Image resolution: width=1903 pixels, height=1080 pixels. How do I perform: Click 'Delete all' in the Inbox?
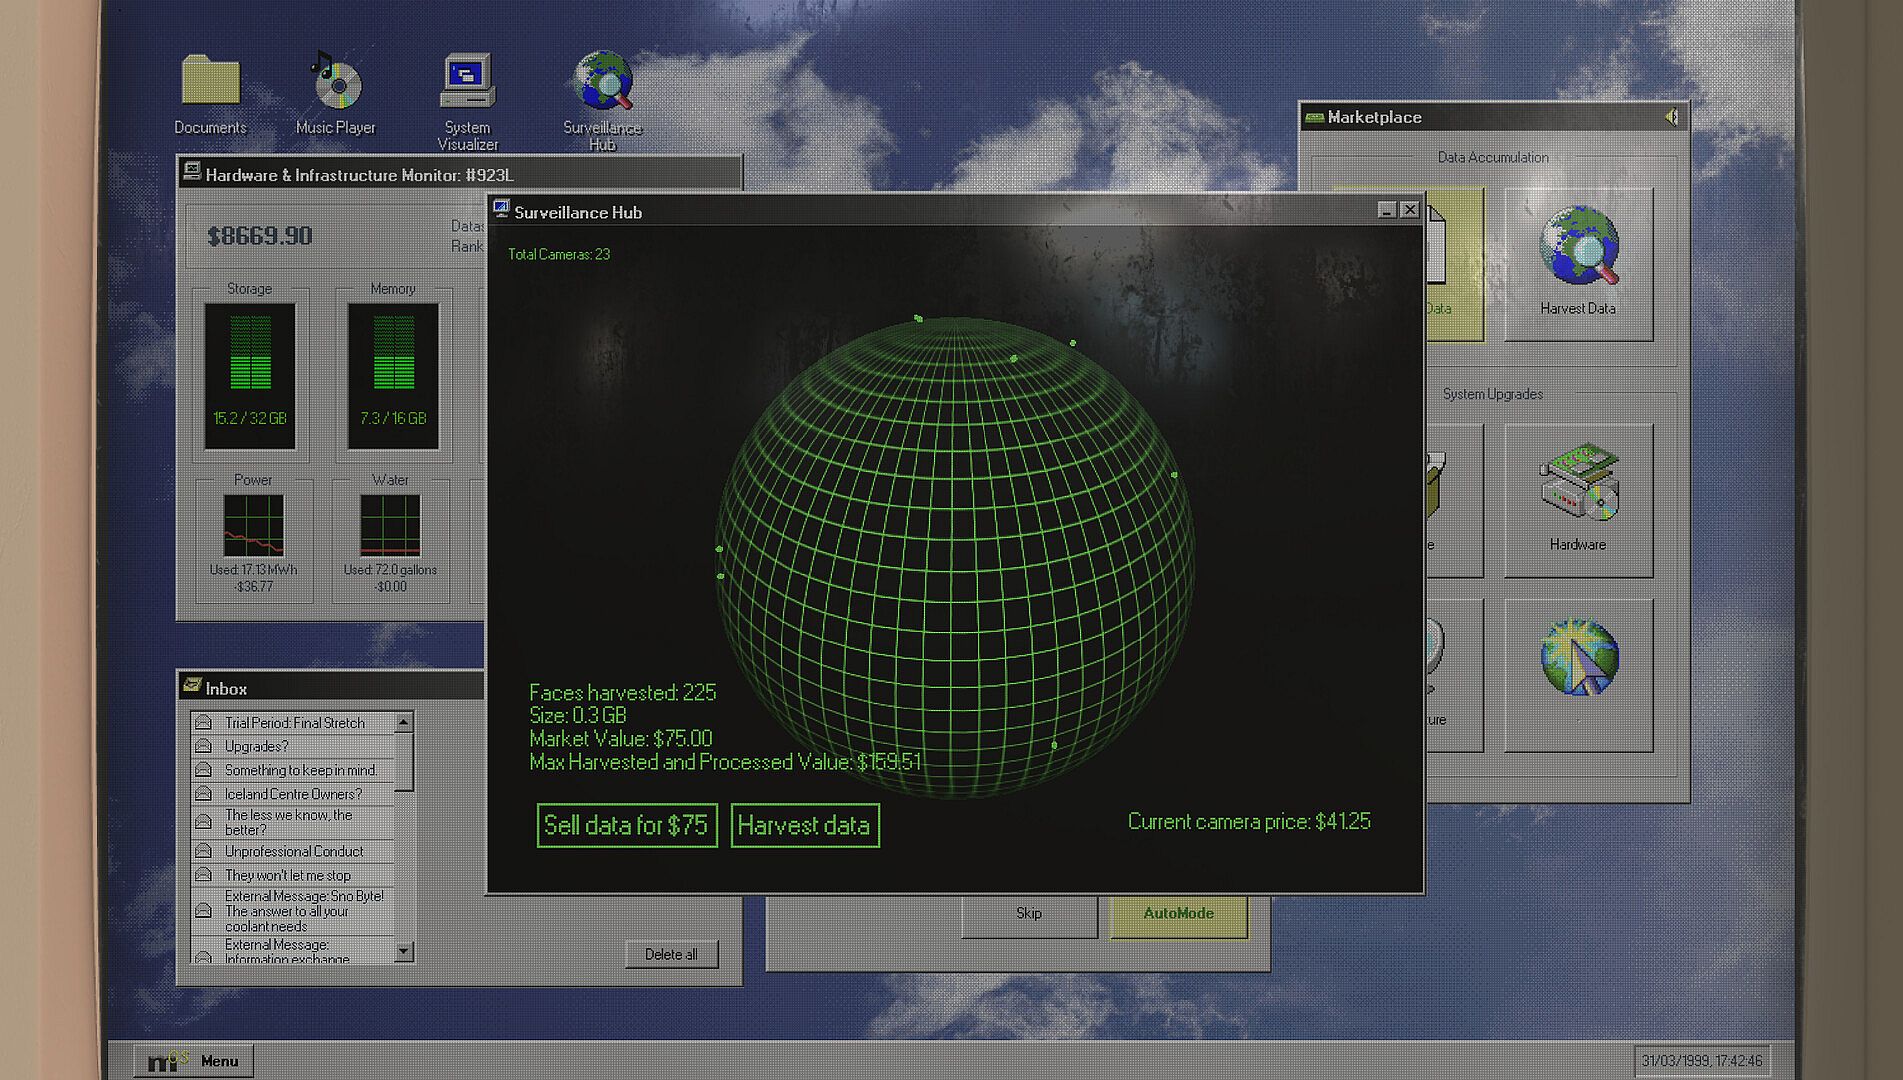[x=671, y=955]
